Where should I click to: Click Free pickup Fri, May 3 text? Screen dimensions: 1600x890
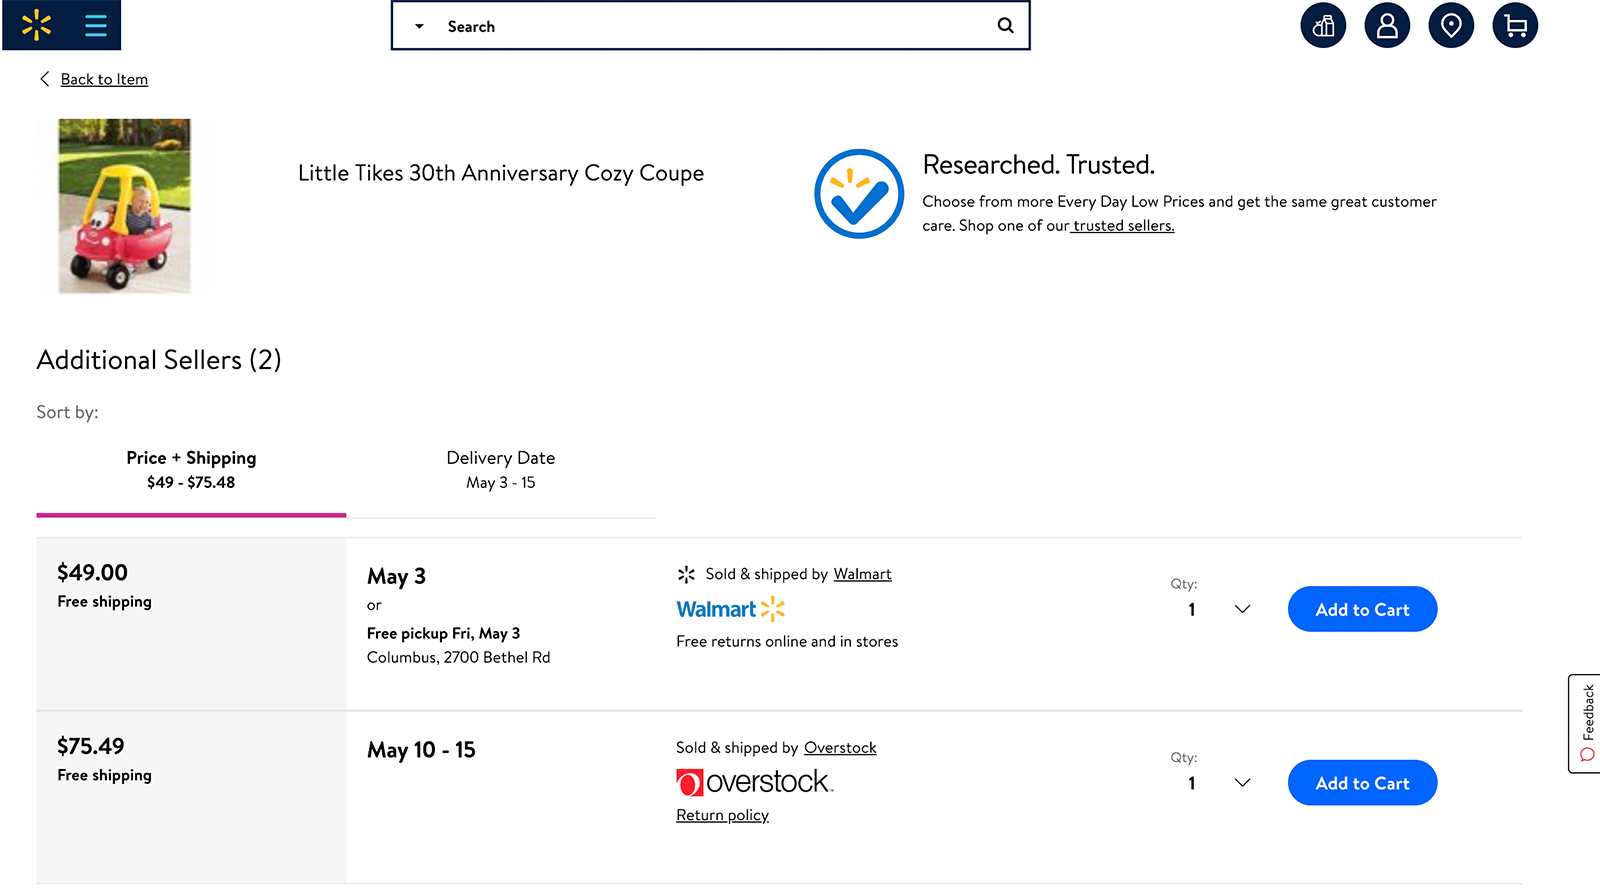443,633
